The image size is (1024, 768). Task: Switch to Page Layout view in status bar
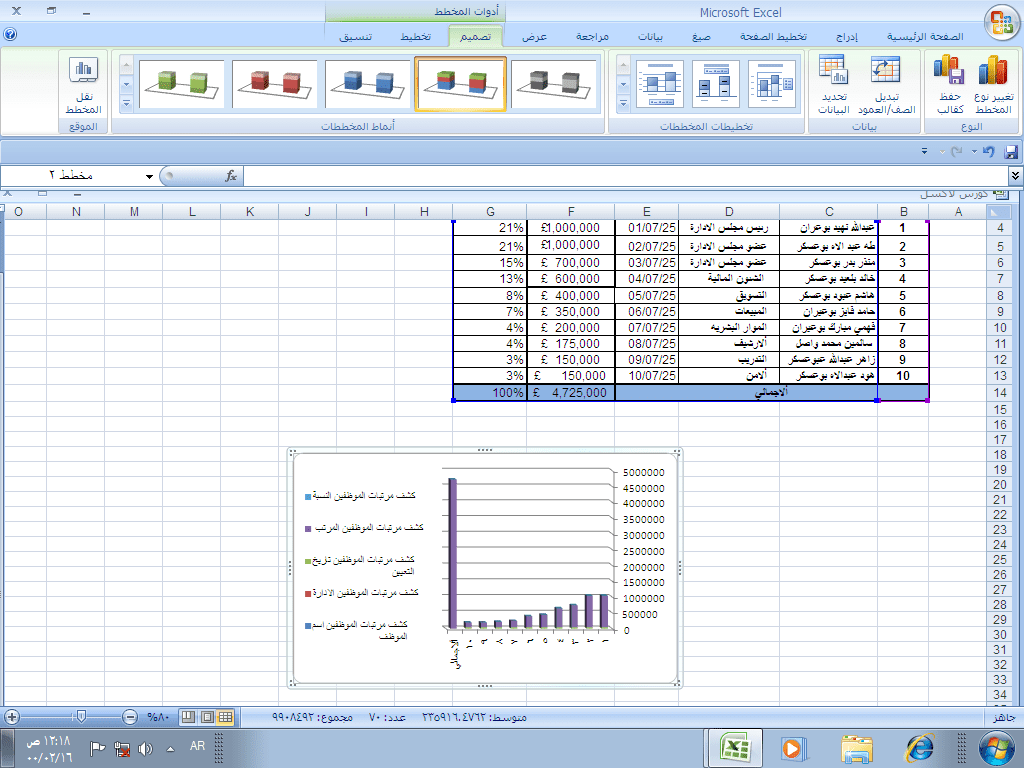[207, 717]
